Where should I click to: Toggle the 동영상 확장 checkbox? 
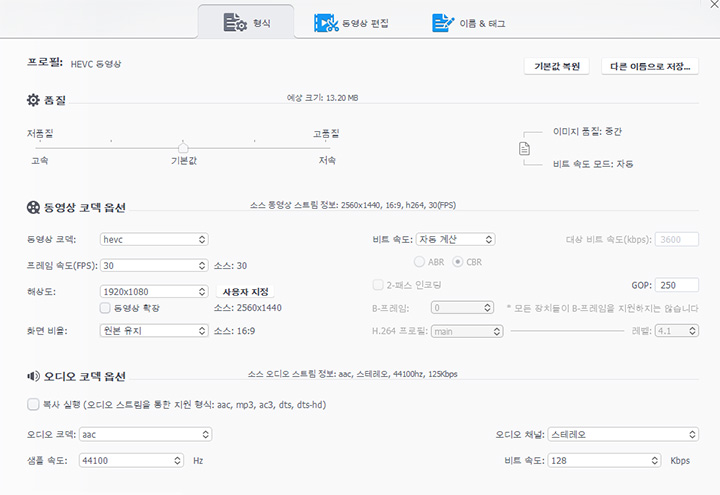(x=105, y=308)
